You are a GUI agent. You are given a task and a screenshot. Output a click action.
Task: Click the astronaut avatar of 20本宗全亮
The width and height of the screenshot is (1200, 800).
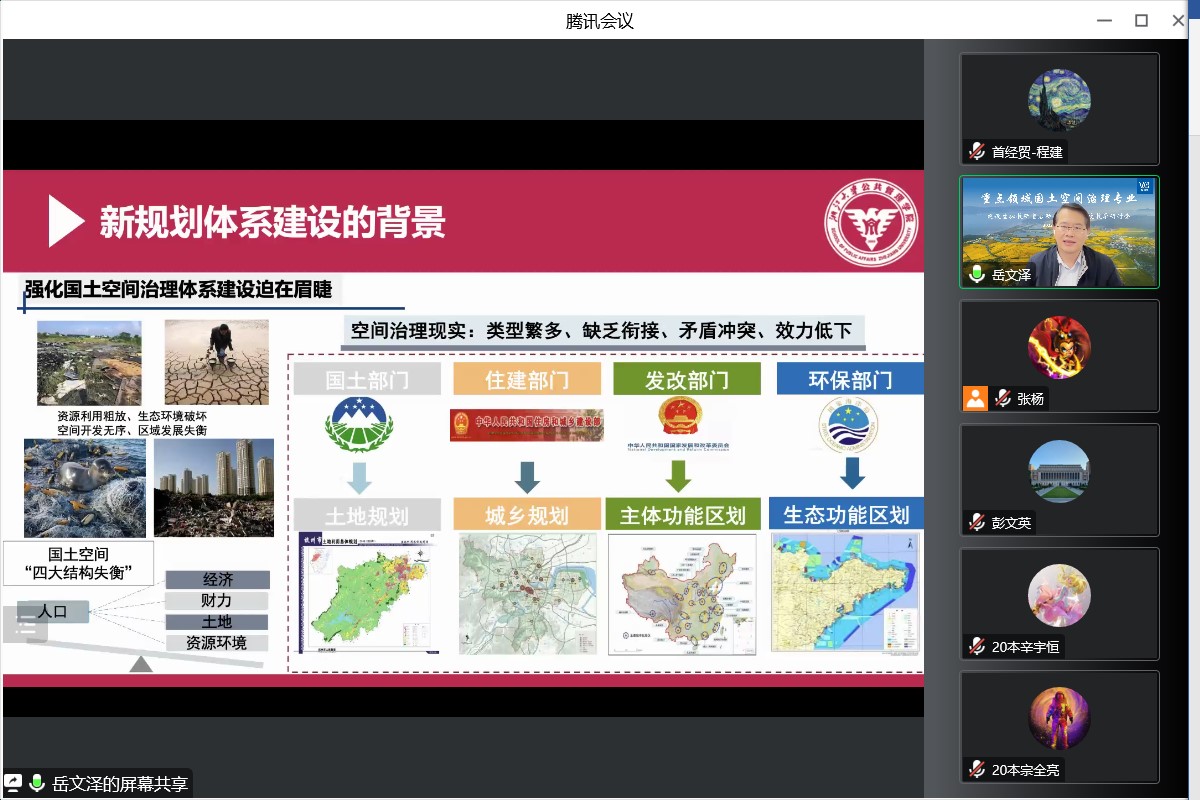[x=1059, y=718]
